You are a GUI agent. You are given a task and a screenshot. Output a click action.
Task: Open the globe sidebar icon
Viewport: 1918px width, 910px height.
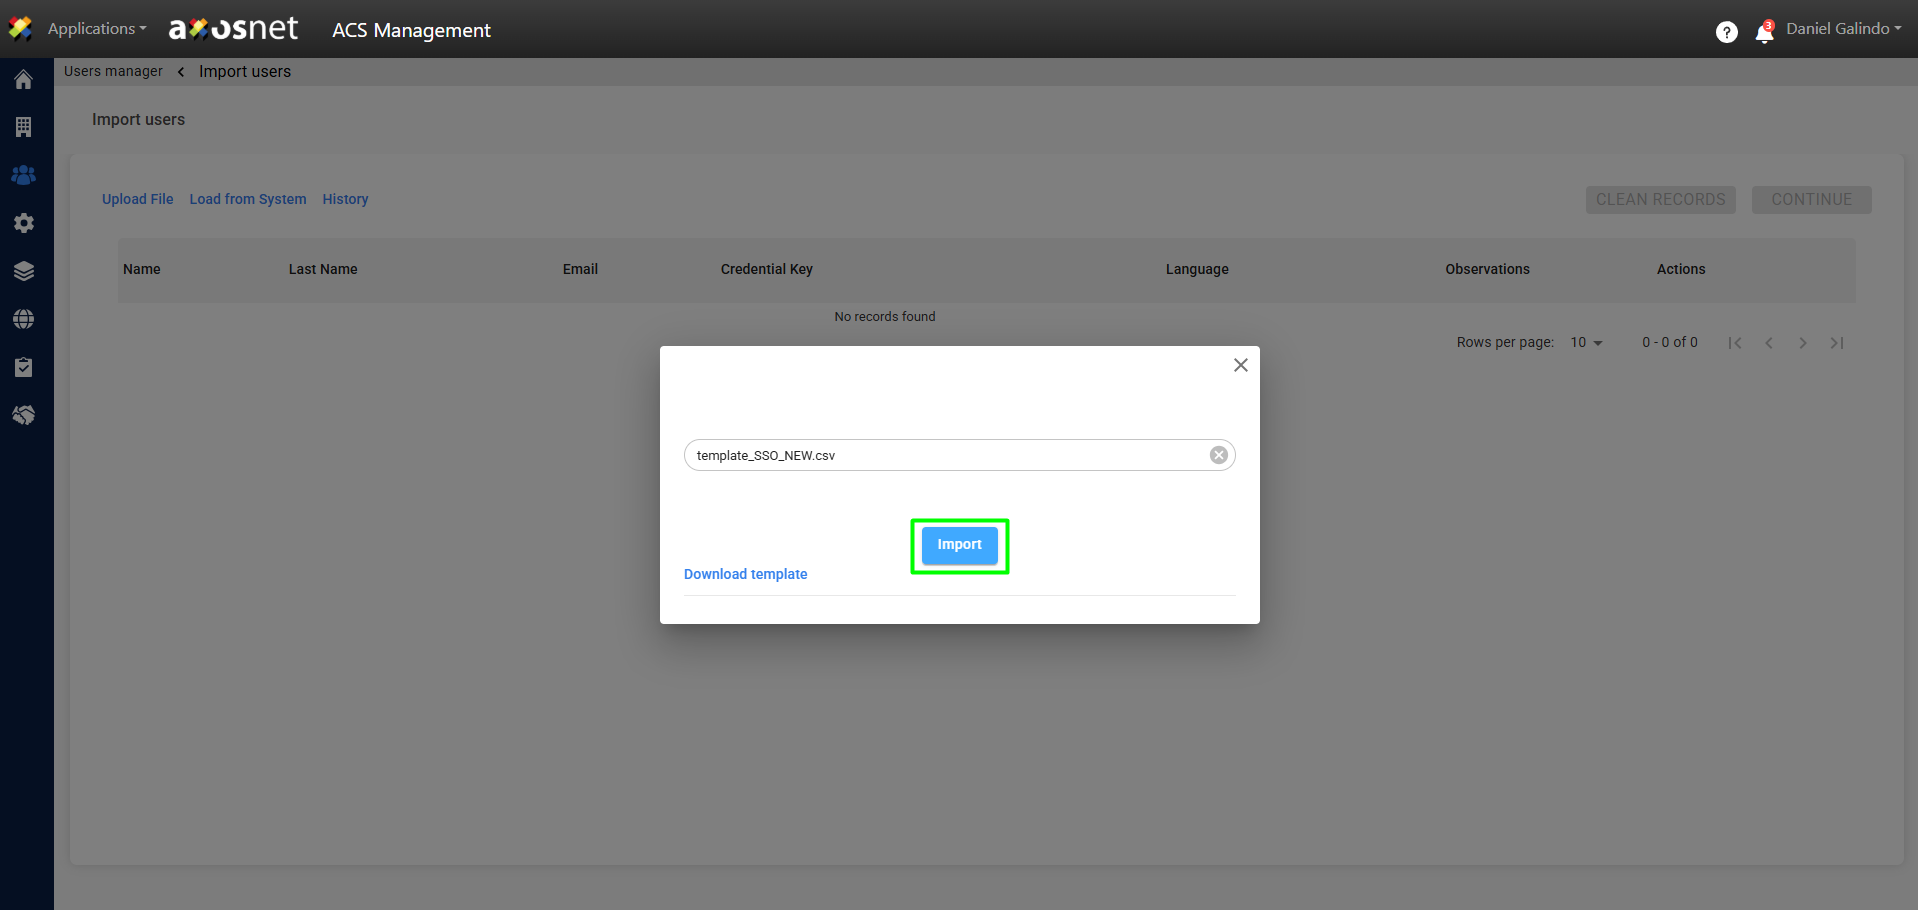tap(24, 319)
